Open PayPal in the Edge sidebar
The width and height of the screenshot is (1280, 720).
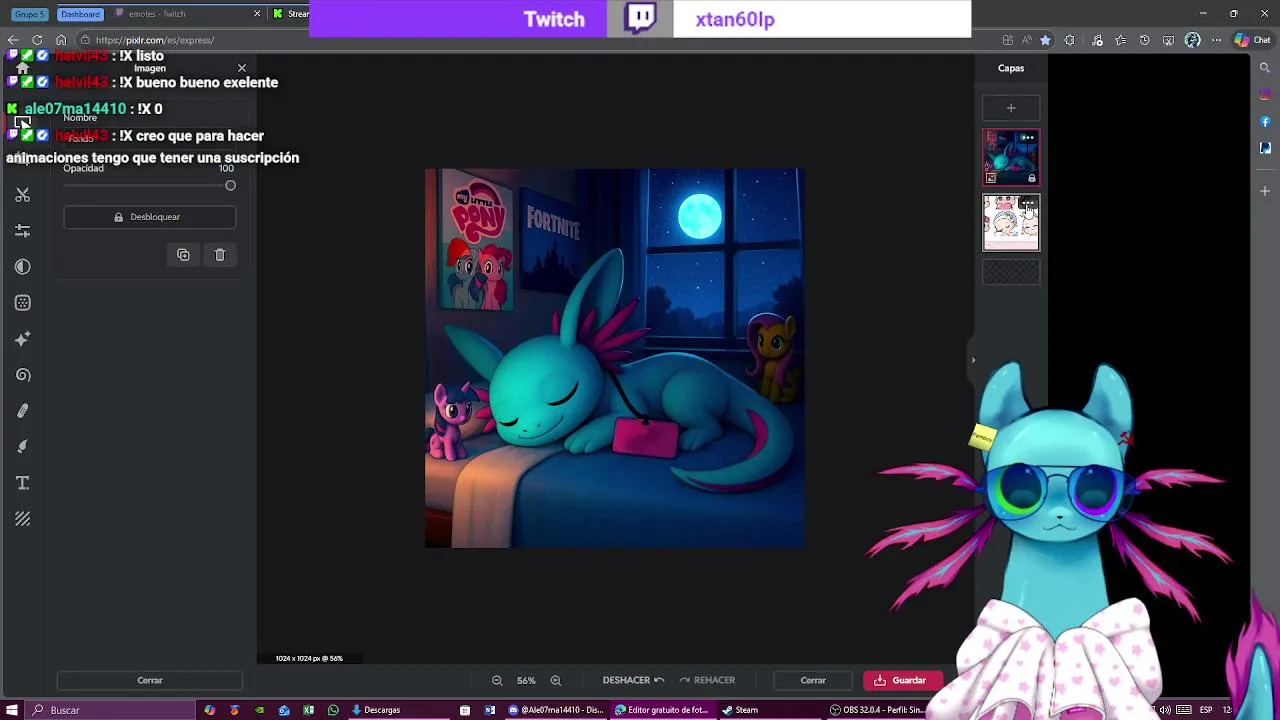coord(1265,148)
